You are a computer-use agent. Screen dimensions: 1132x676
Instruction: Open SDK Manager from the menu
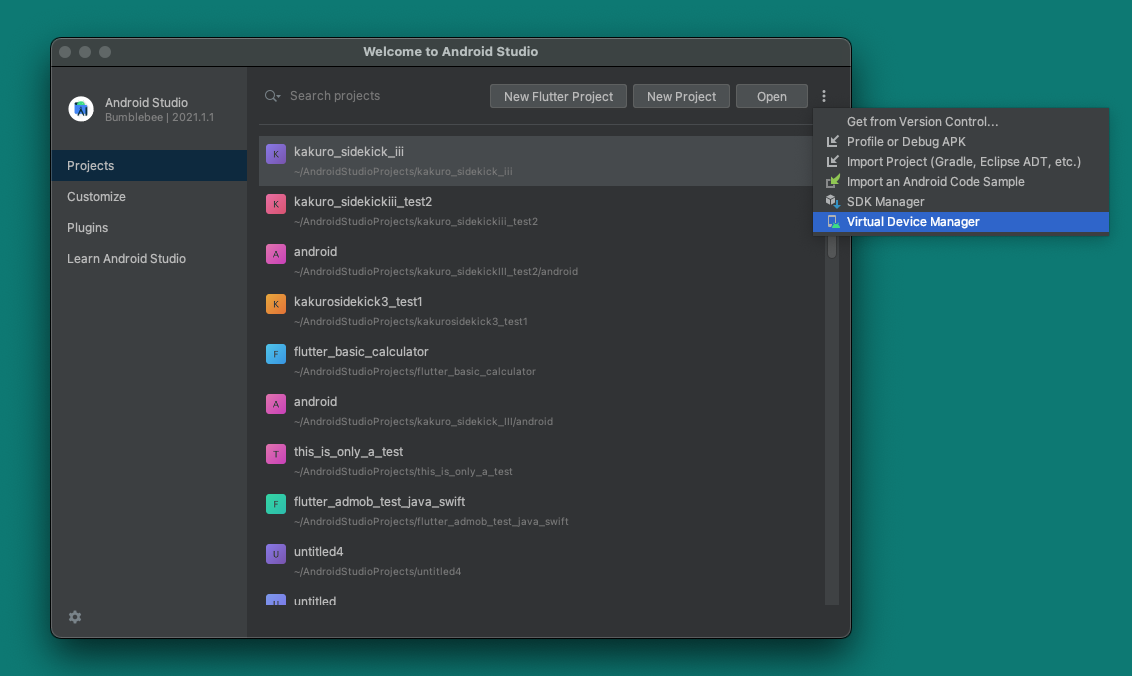point(961,202)
